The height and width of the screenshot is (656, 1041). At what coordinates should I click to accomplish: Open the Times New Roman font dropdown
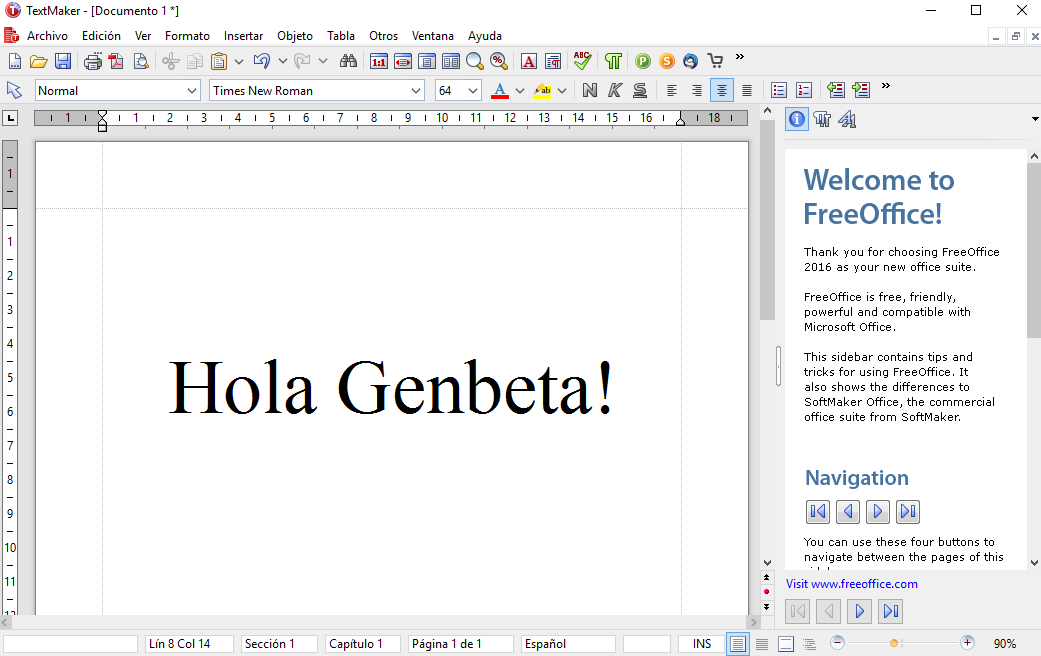pos(416,90)
